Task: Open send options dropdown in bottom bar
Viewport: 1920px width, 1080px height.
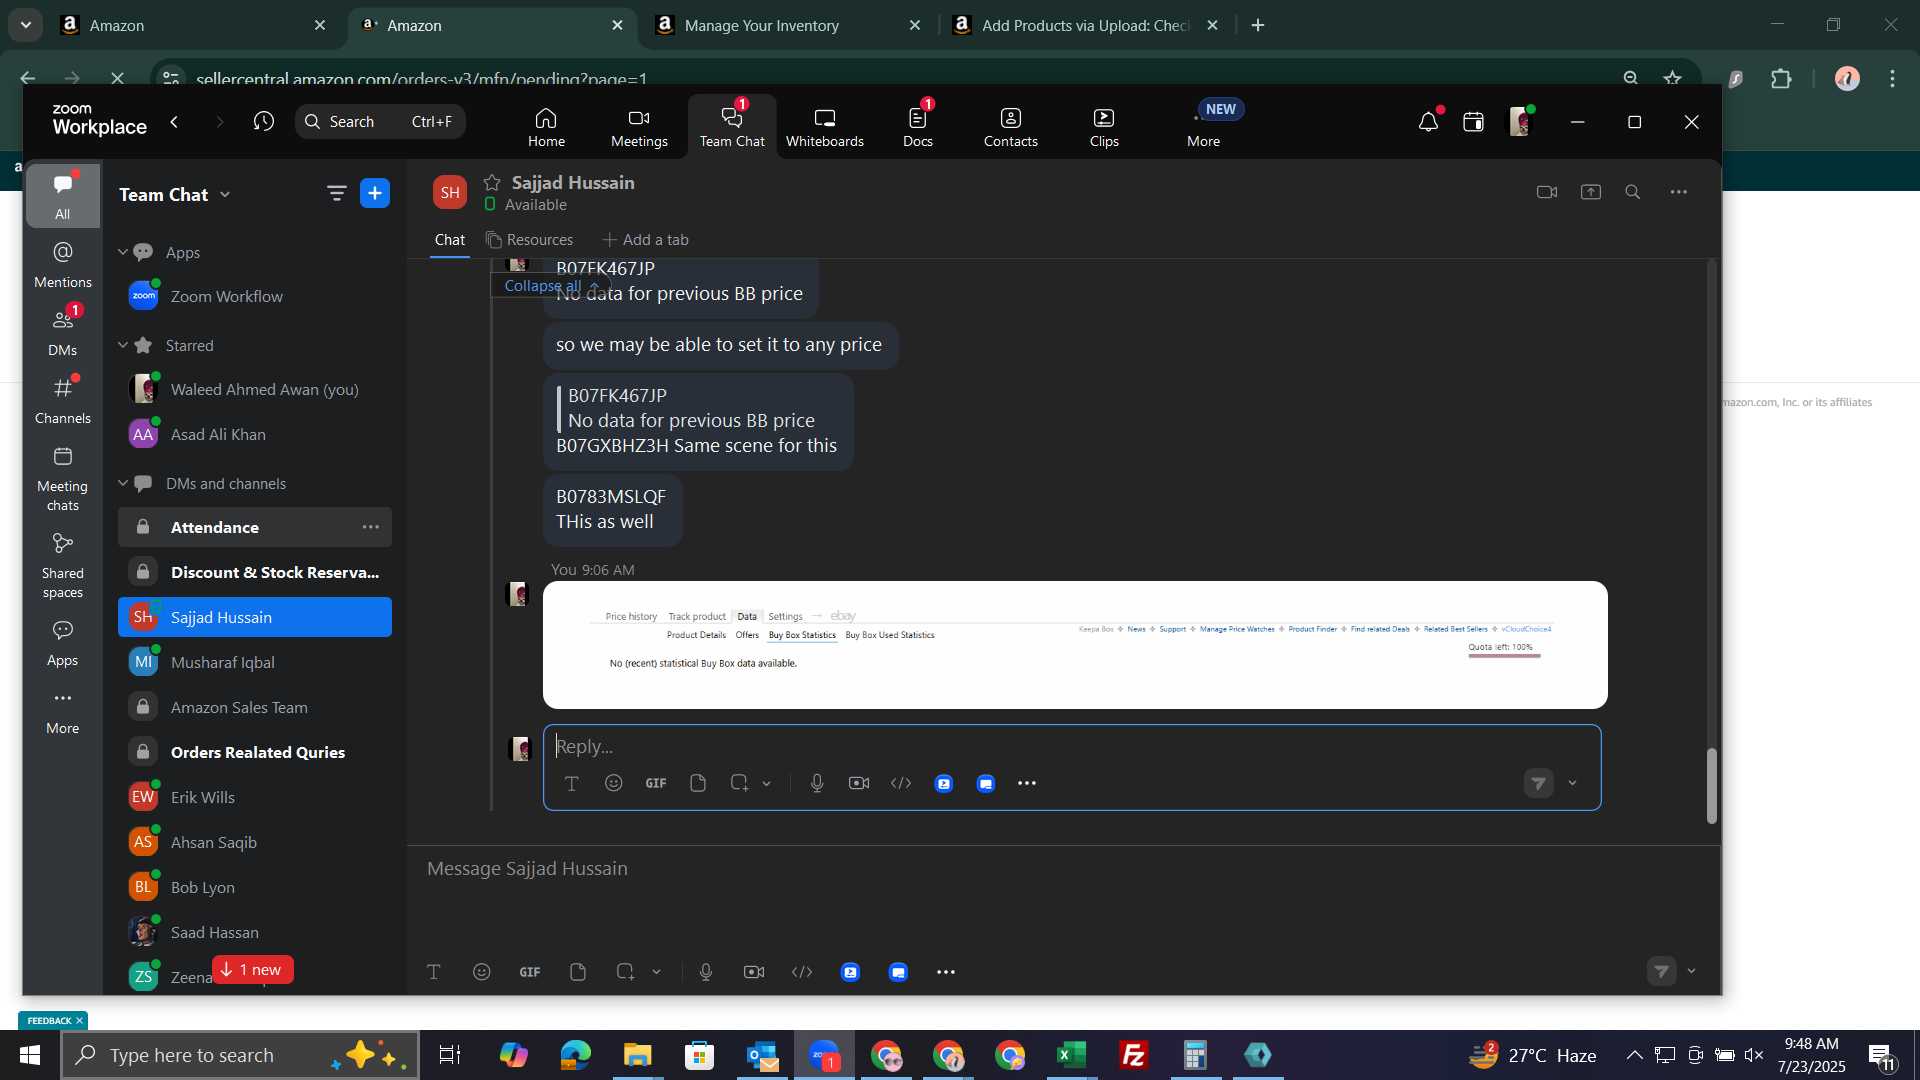Action: [x=1692, y=972]
